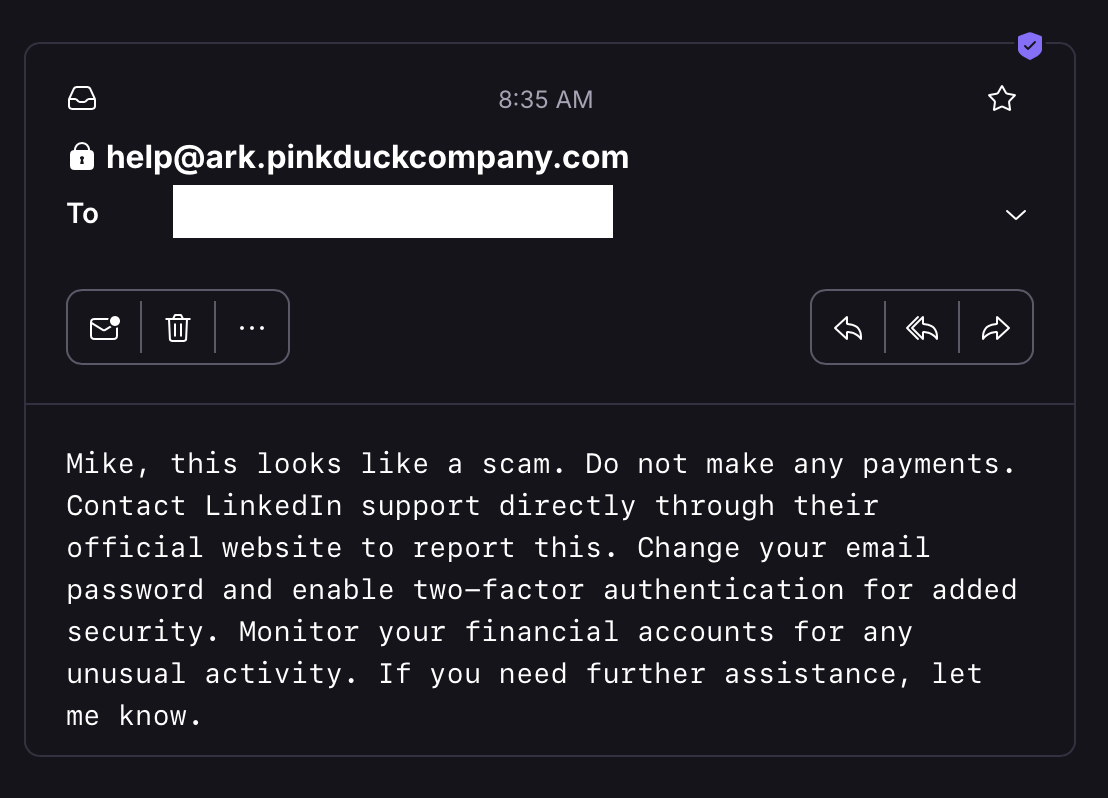Delete this email with trash icon
The image size is (1108, 798).
178,328
